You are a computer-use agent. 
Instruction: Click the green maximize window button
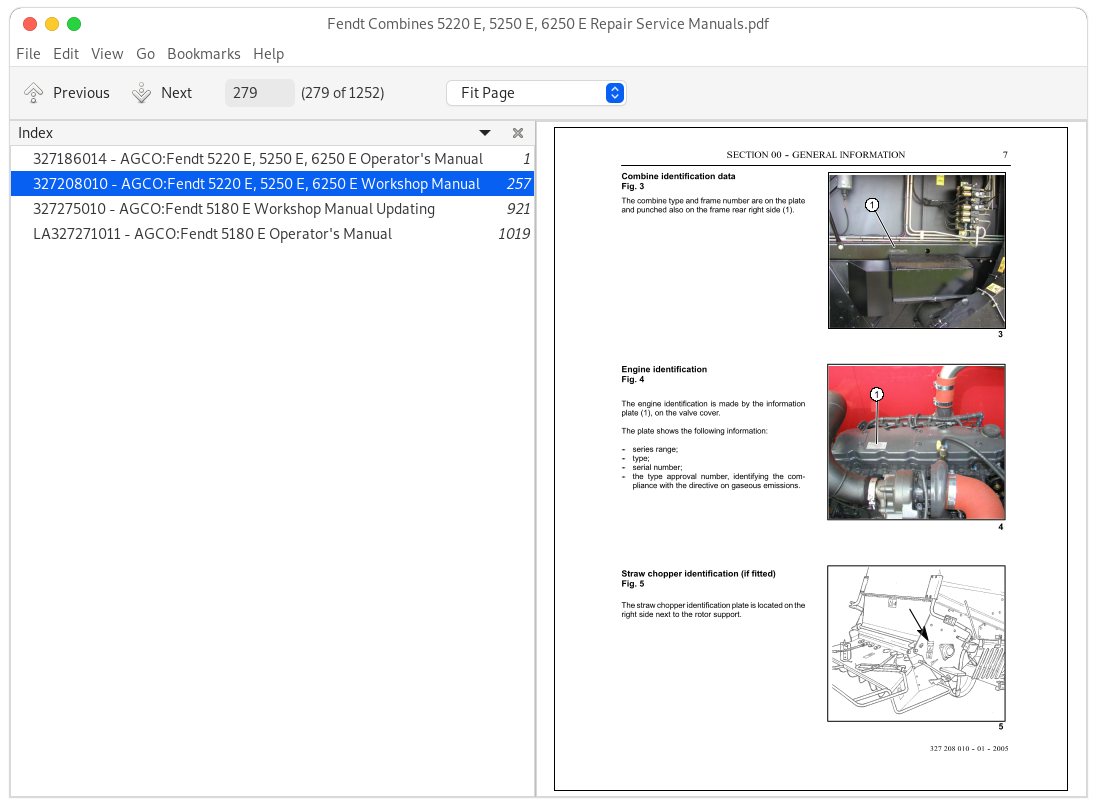(74, 24)
